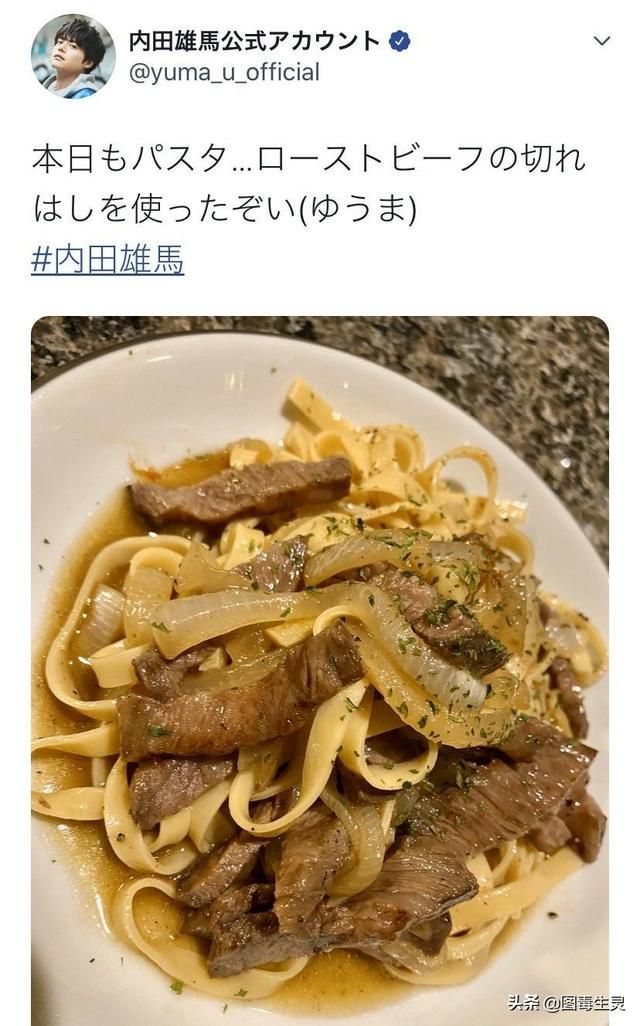Click the blue verified badge

[400, 41]
